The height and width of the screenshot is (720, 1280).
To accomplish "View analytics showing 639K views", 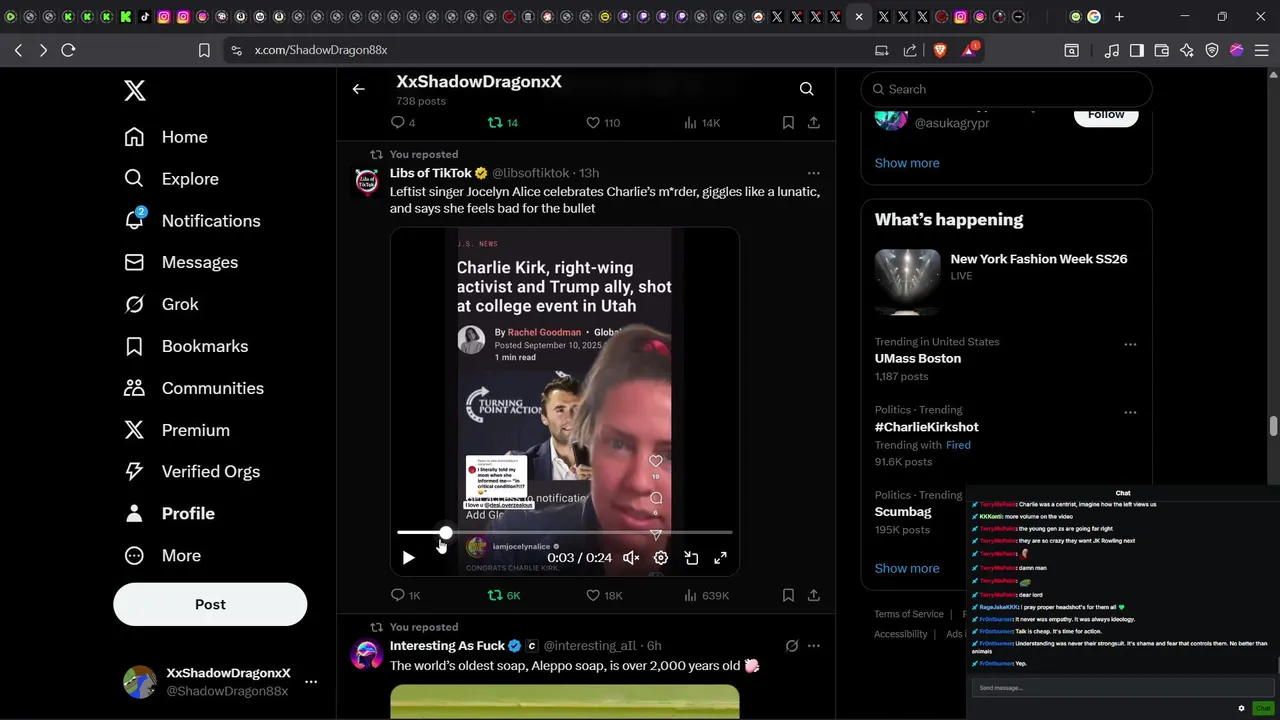I will [706, 596].
